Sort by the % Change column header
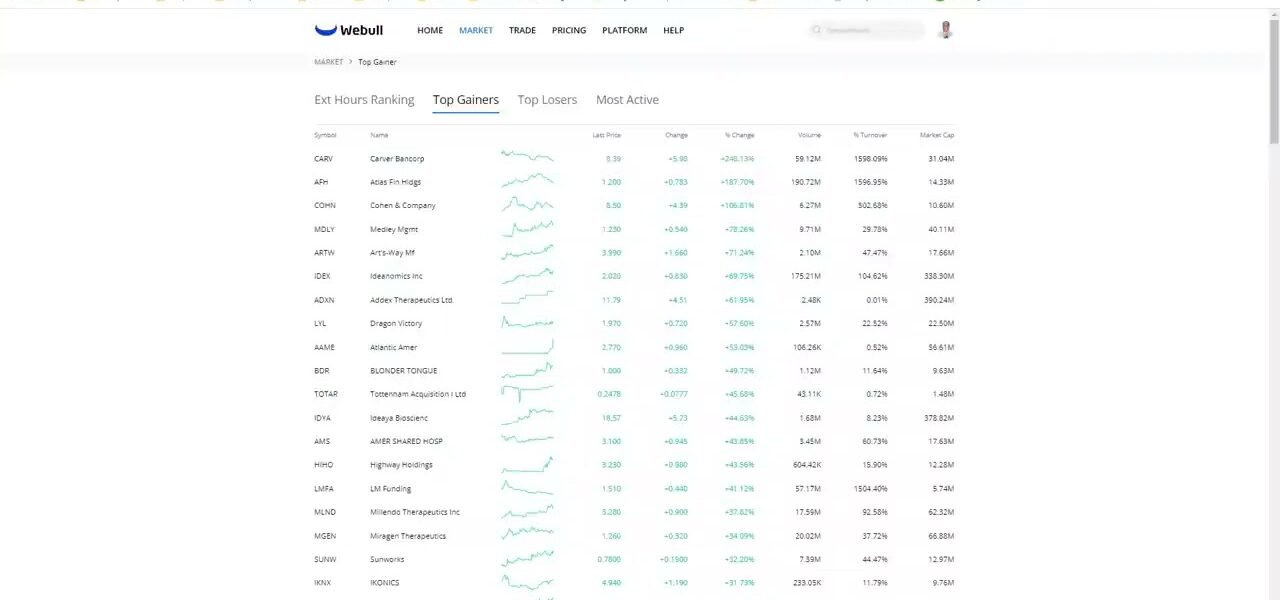This screenshot has width=1280, height=600. (x=740, y=135)
